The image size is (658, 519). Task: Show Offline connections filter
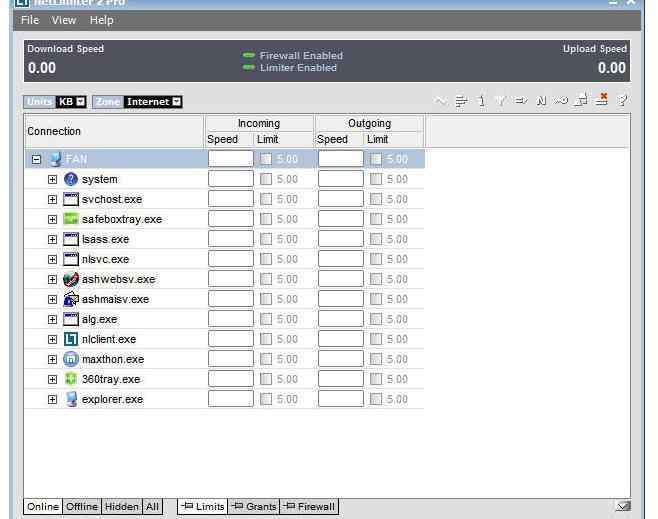coord(82,506)
